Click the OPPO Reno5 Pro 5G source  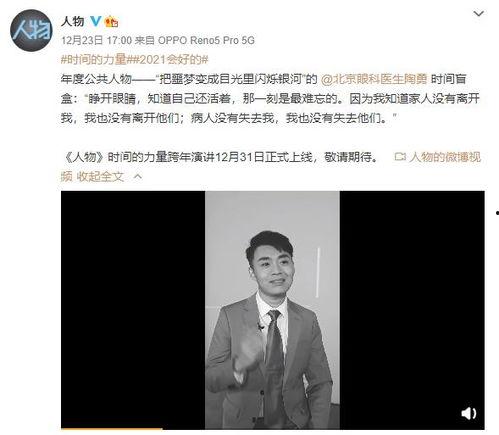(206, 40)
